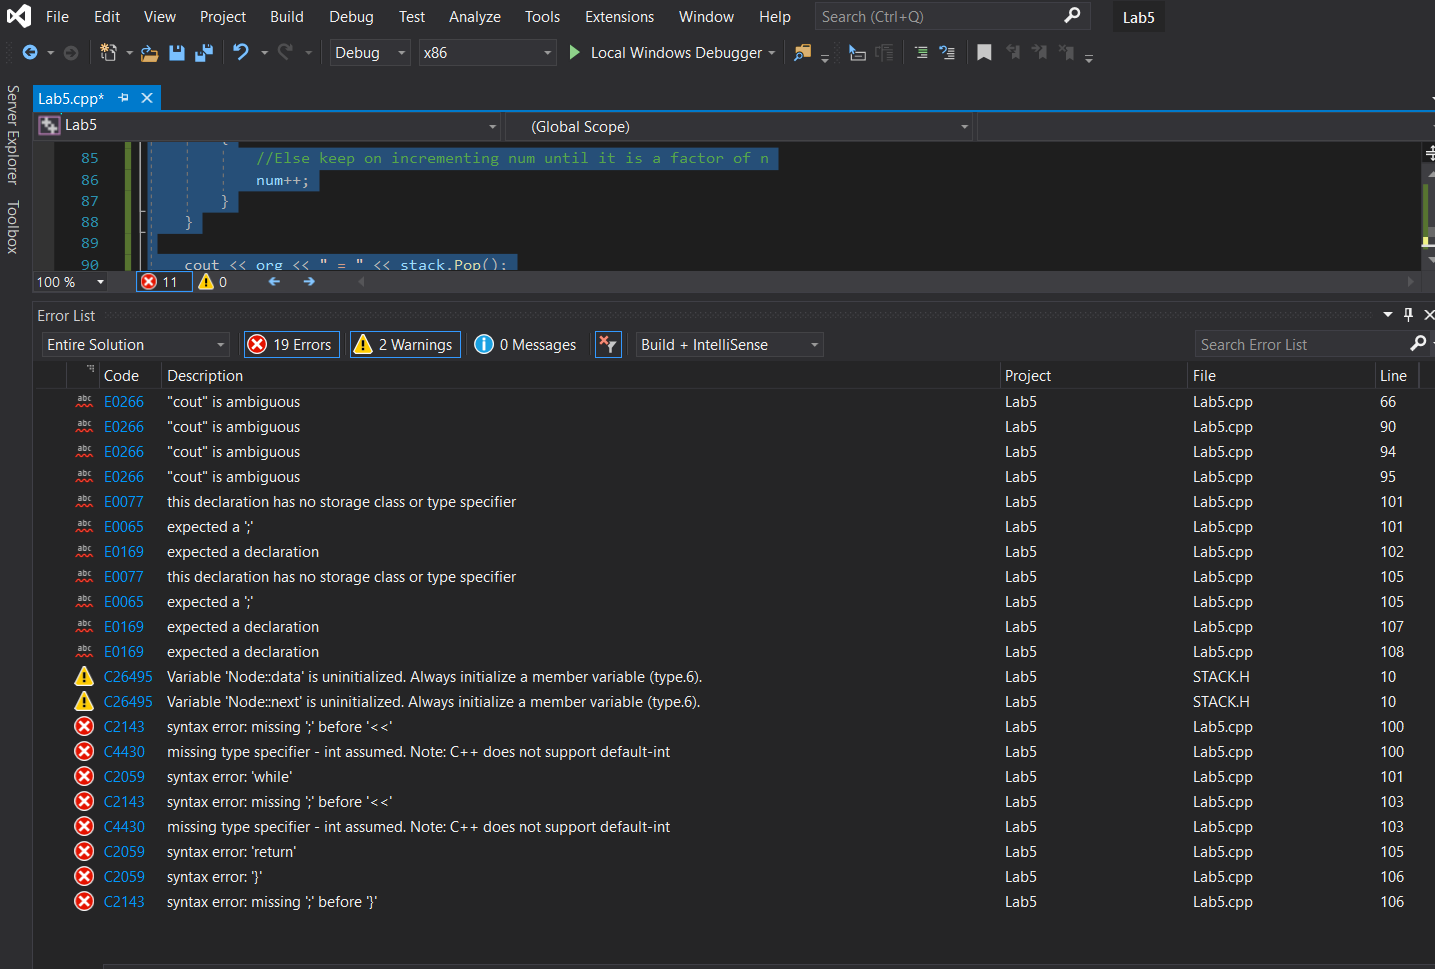Viewport: 1435px width, 969px height.
Task: Switch to the Lab5.cpp editor tab
Action: pyautogui.click(x=71, y=98)
